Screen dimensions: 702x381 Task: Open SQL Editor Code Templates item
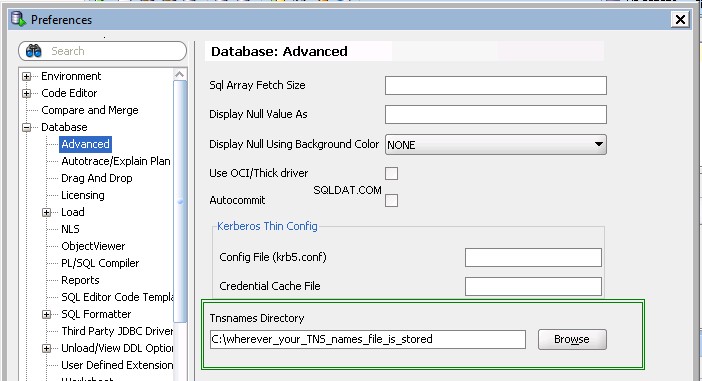coord(117,297)
